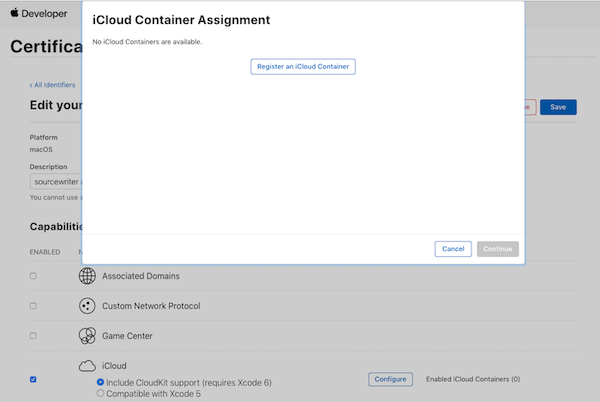Screen dimensions: 600x402
Task: Click the Game Center label
Action: pos(127,336)
